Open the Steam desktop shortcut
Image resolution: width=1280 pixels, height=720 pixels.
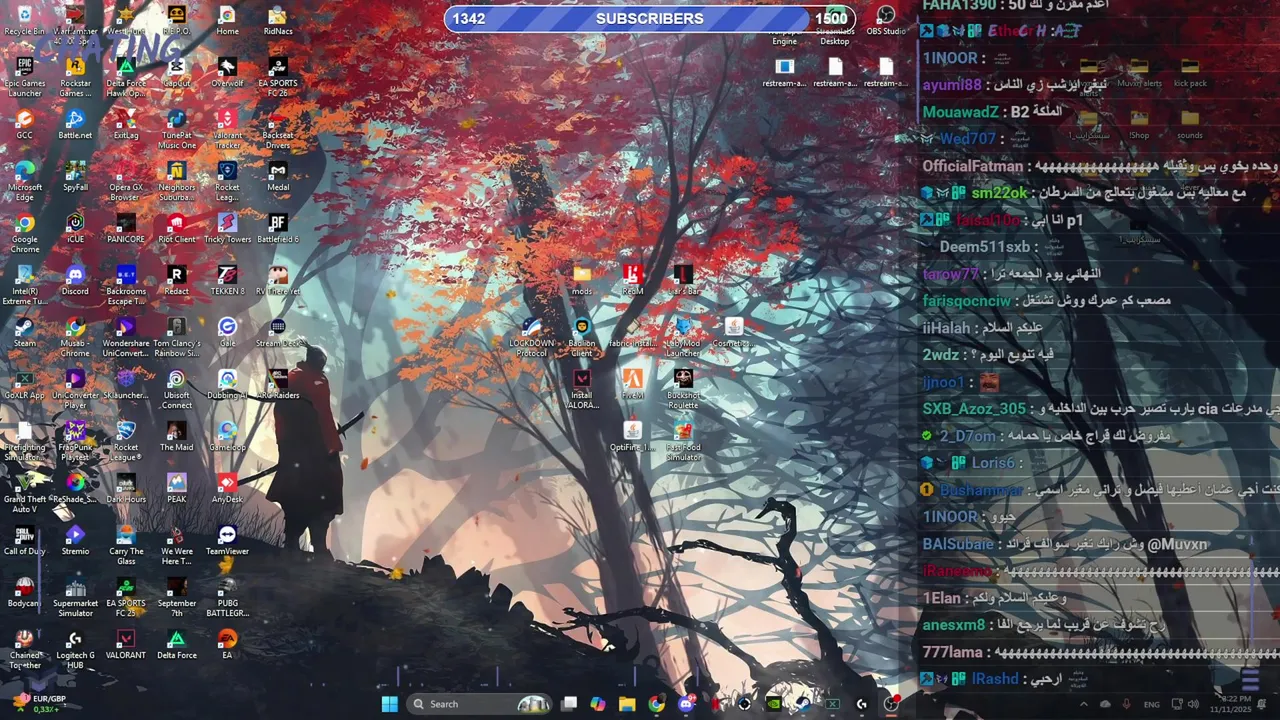coord(24,332)
